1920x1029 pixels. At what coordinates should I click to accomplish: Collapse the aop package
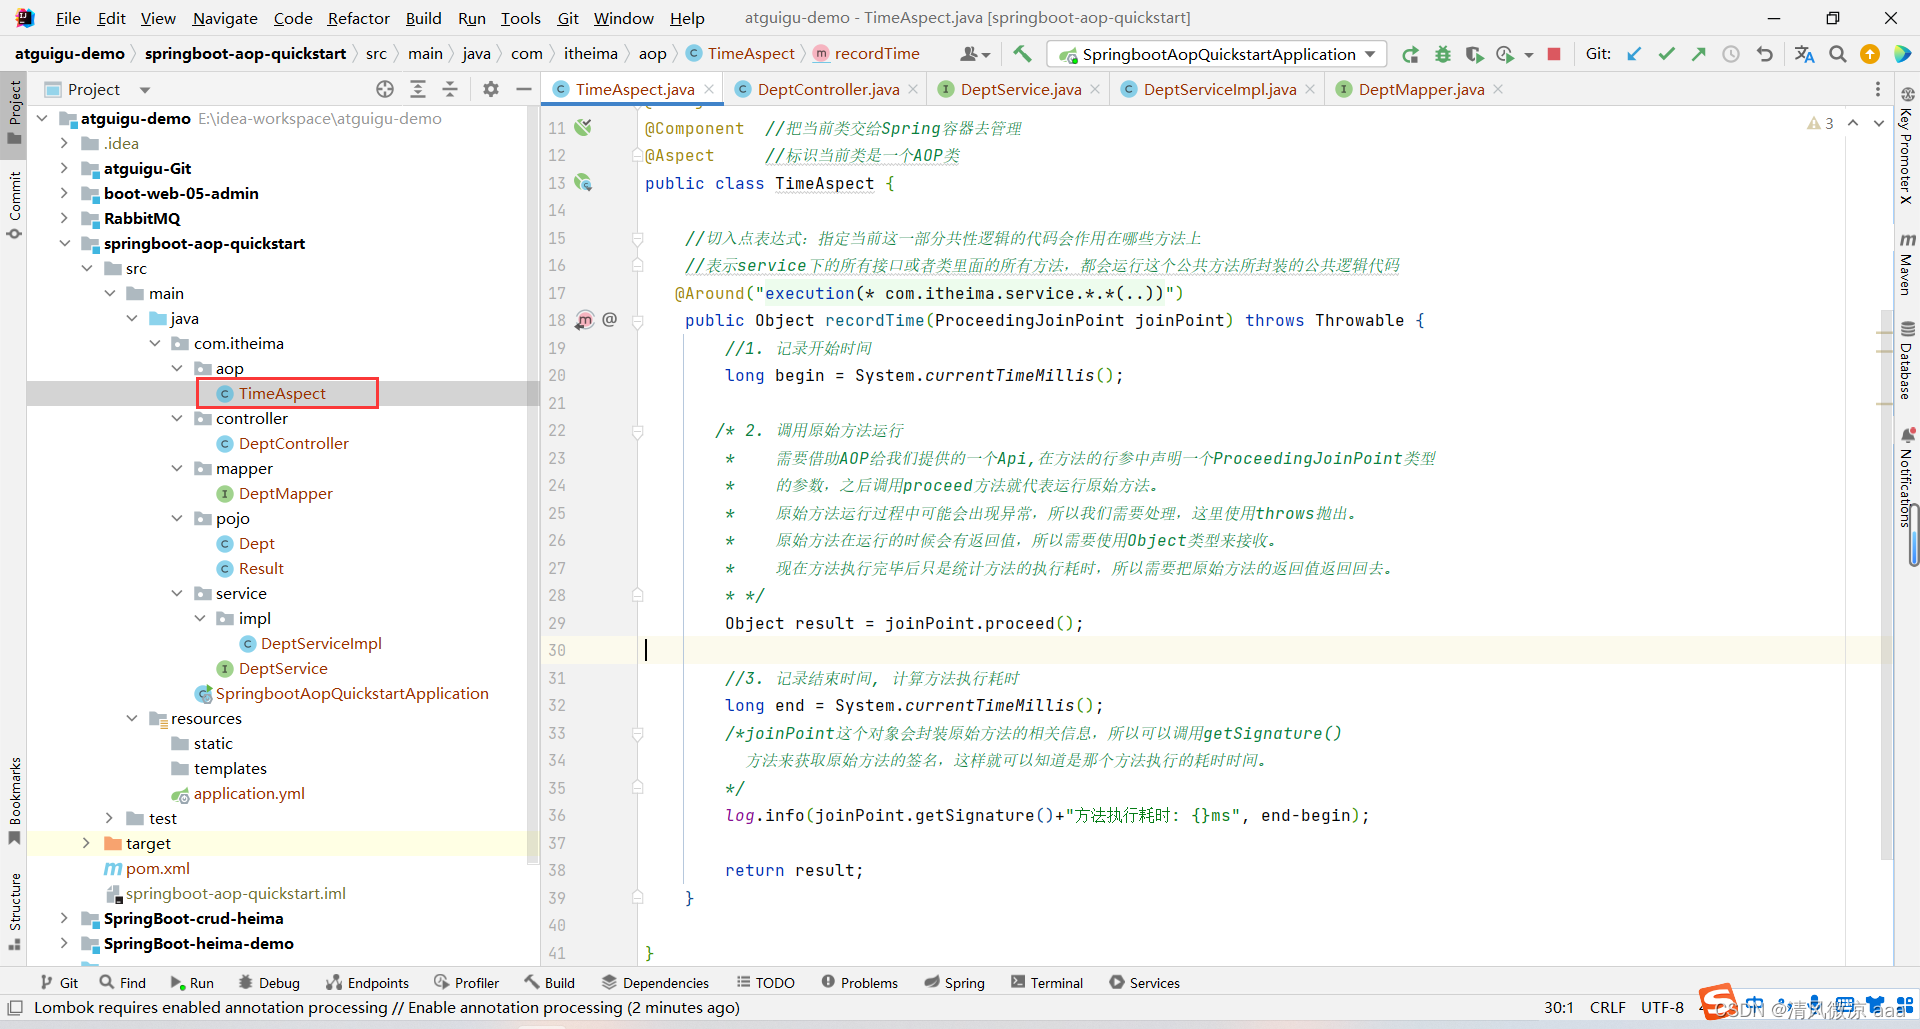point(177,368)
